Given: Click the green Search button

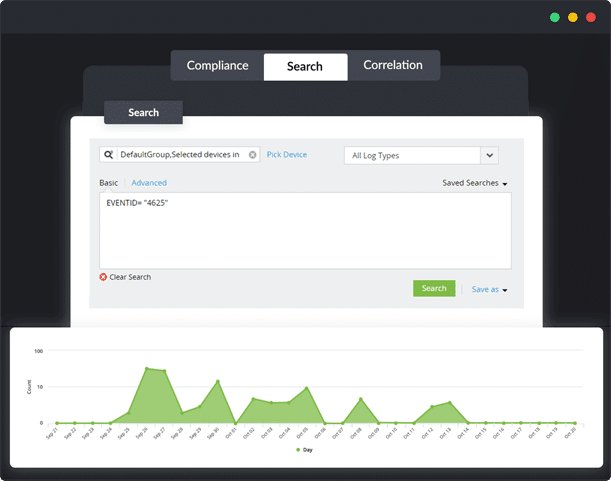Looking at the screenshot, I should tap(434, 288).
